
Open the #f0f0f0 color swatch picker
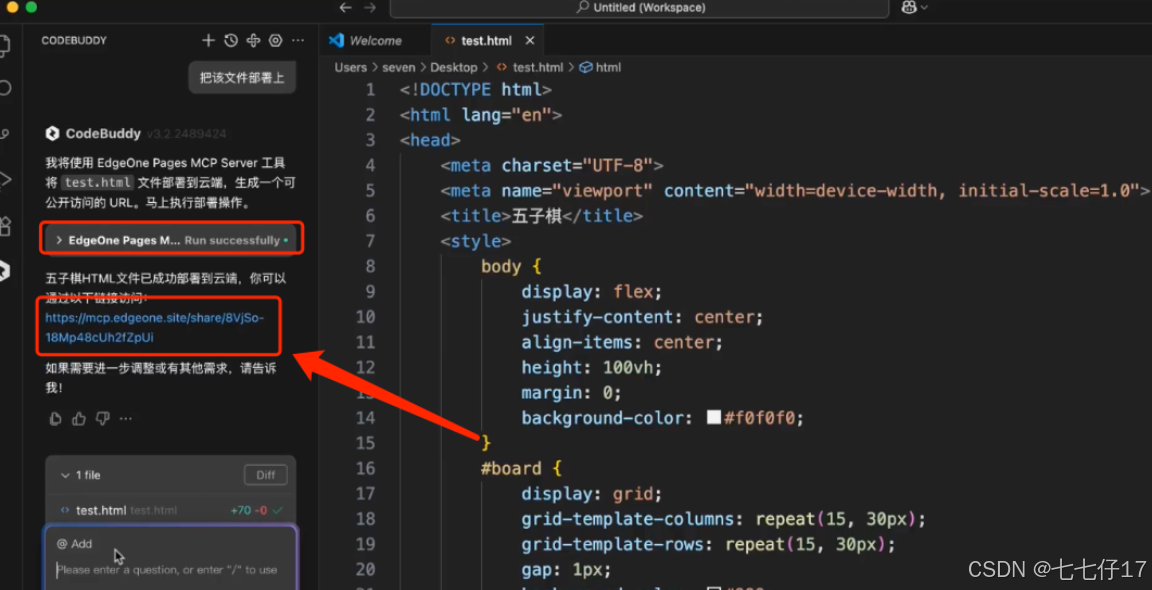[x=713, y=417]
